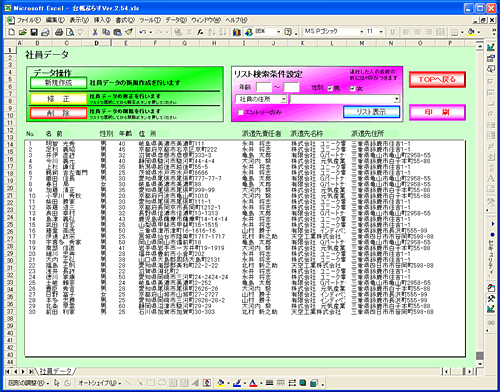Open Print Preview from toolbar
This screenshot has width=500, height=392.
(x=70, y=32)
